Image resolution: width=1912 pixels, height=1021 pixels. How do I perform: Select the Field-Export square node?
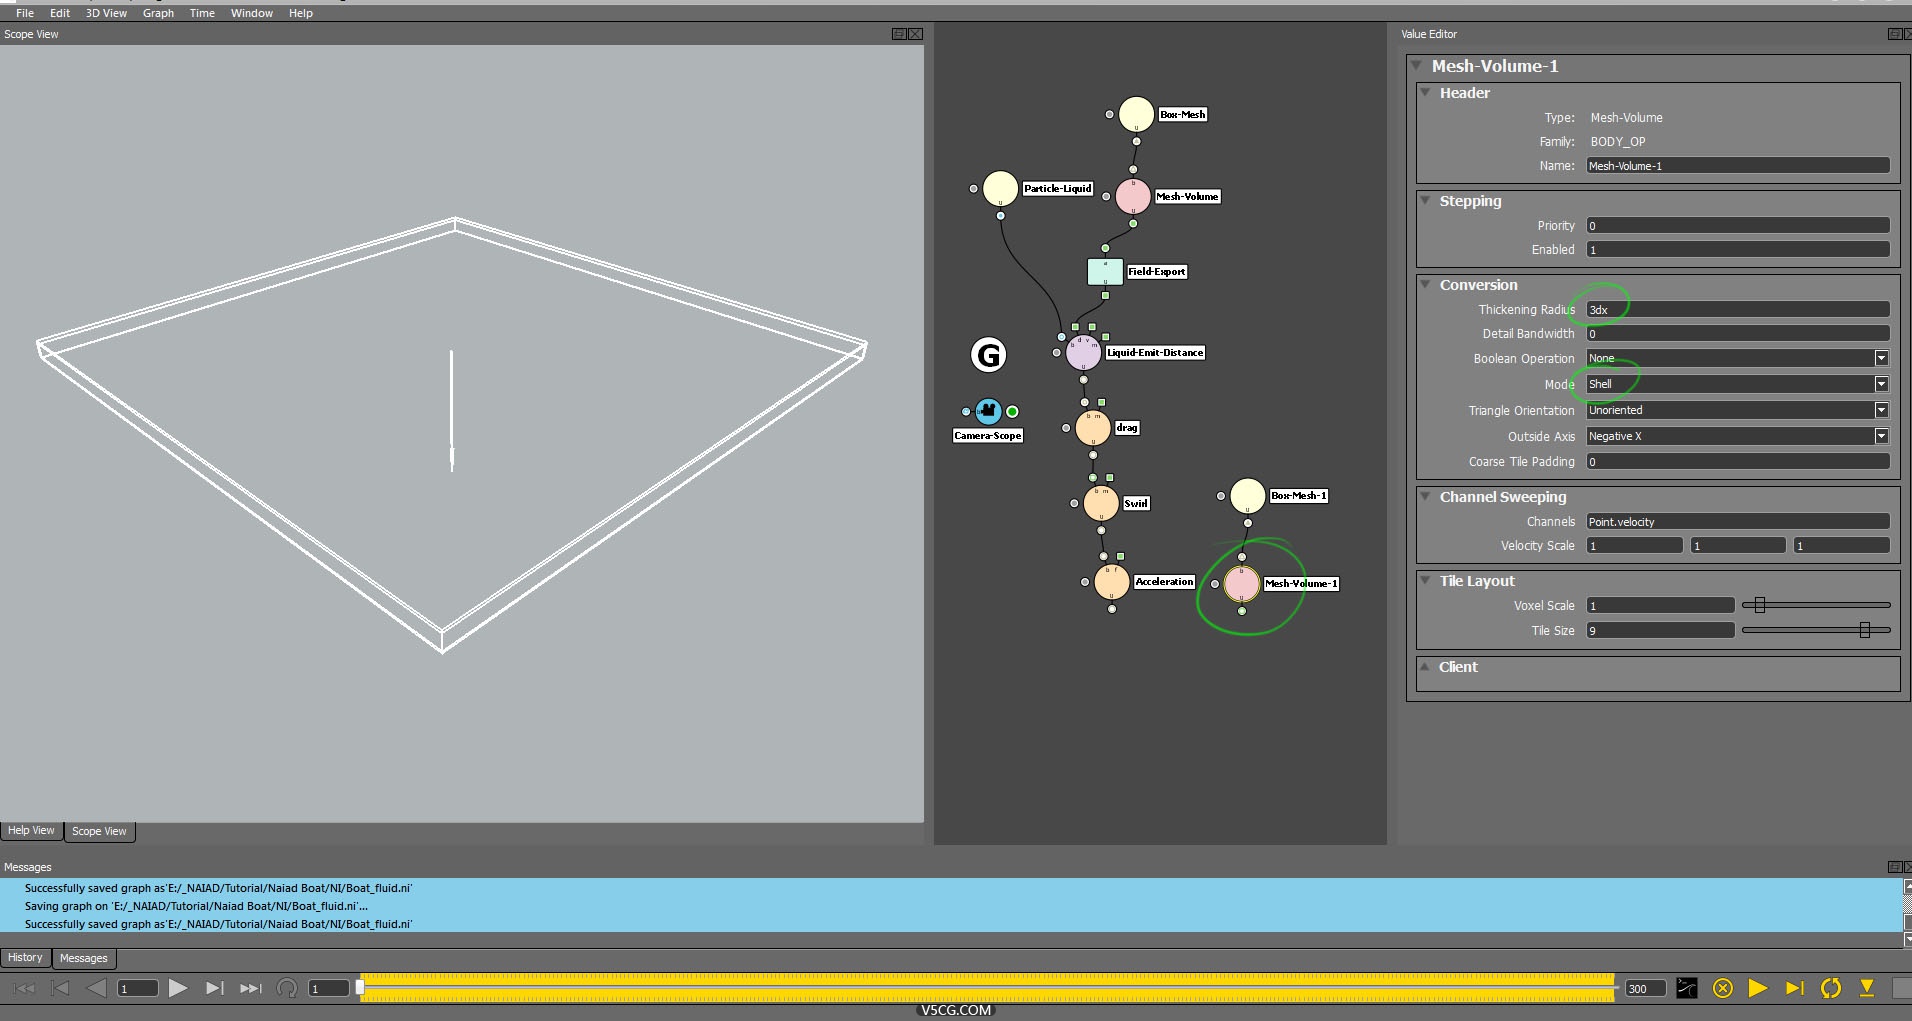1105,271
